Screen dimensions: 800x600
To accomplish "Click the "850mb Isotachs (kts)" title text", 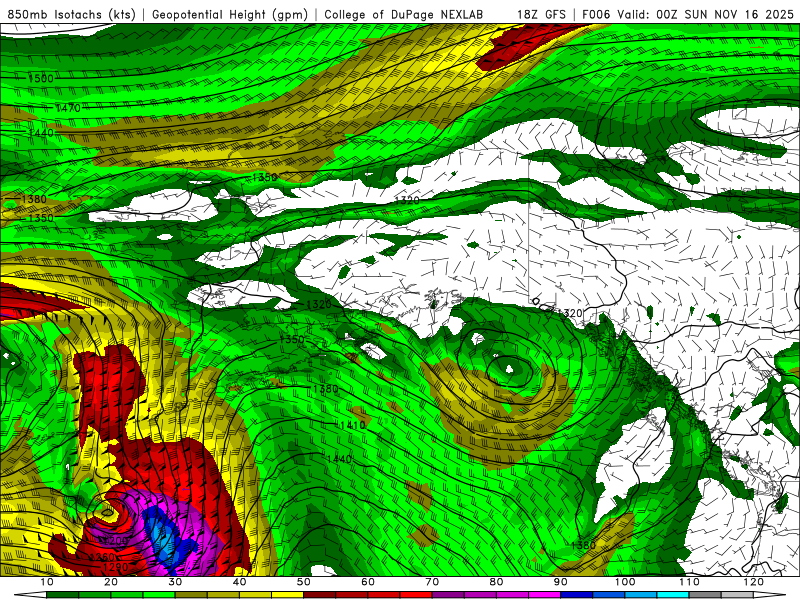I will point(71,15).
